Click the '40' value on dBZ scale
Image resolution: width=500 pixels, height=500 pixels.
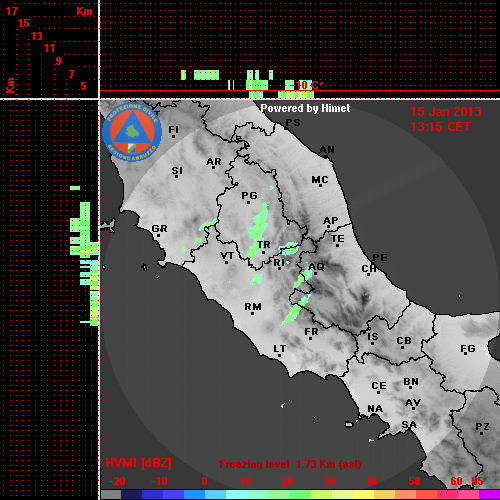[x=372, y=481]
